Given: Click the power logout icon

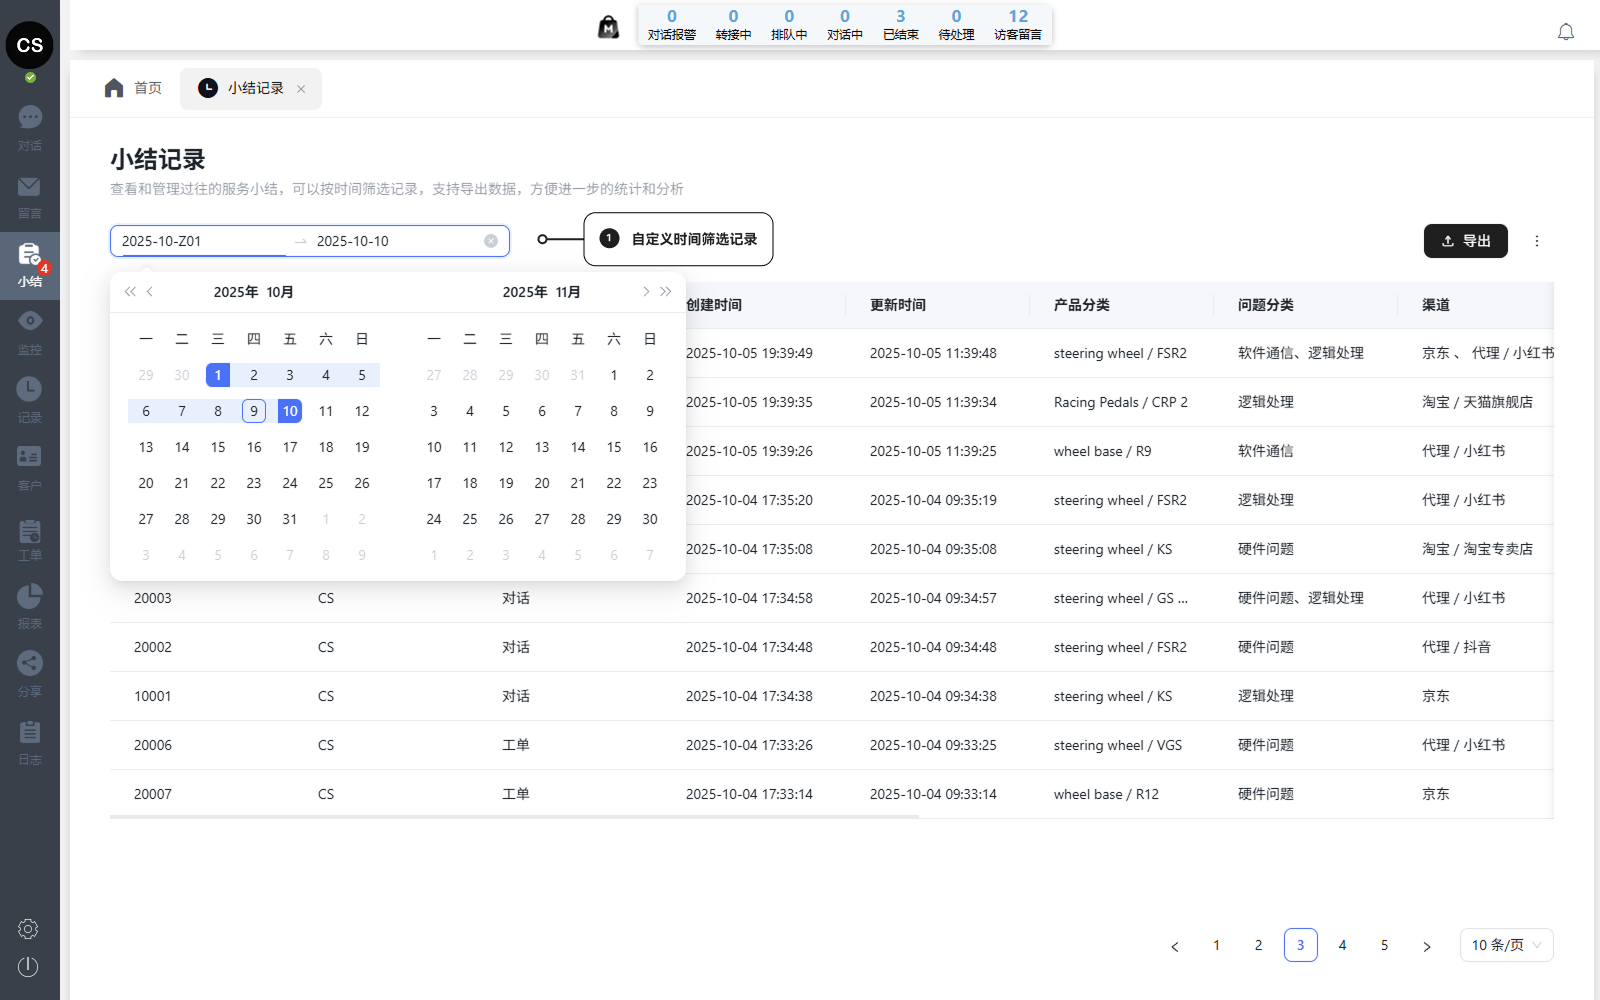Looking at the screenshot, I should [28, 967].
